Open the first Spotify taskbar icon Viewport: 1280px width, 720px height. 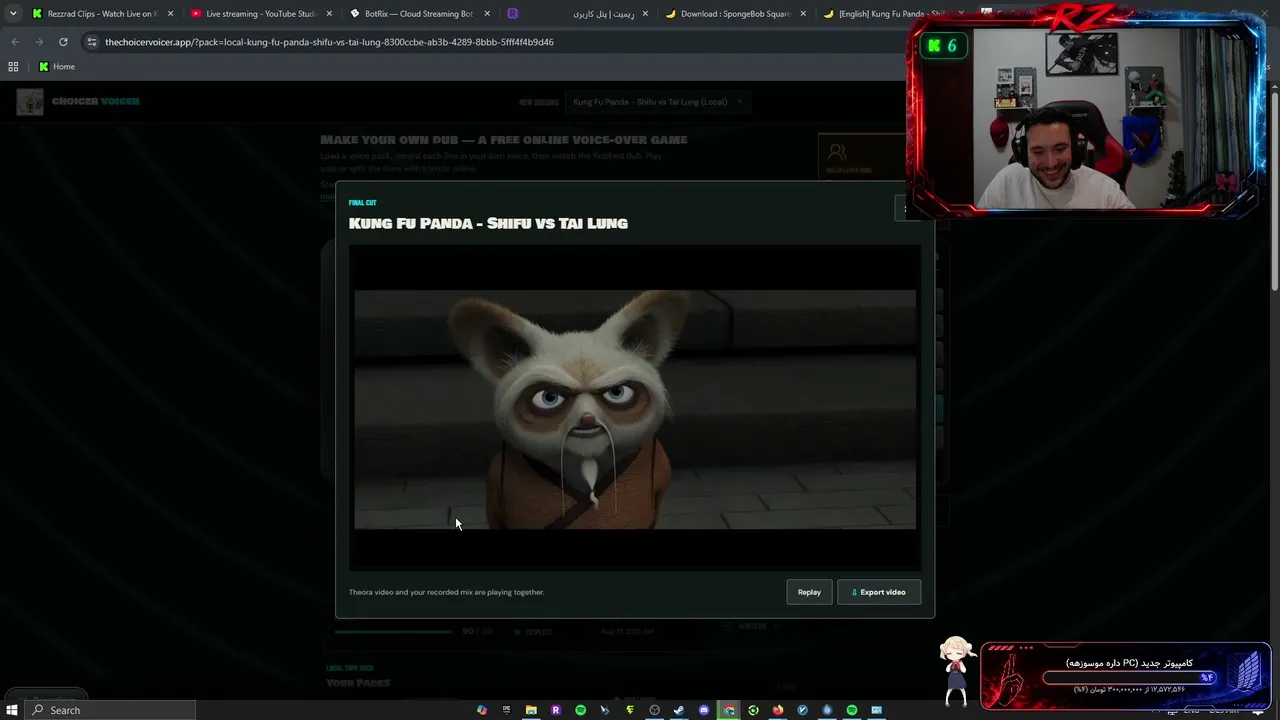581,710
